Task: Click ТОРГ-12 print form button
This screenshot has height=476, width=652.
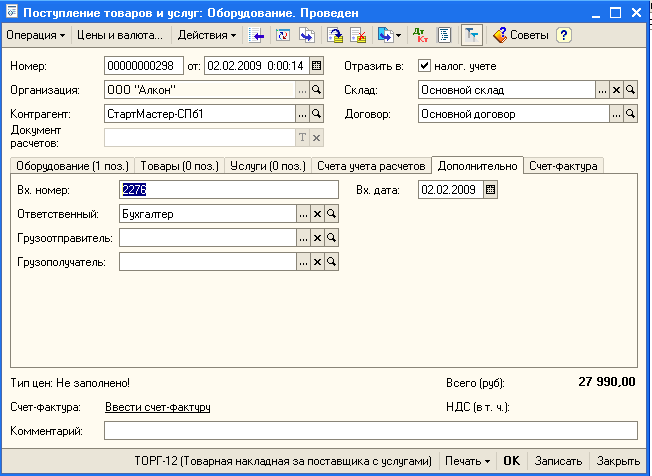Action: (x=283, y=461)
